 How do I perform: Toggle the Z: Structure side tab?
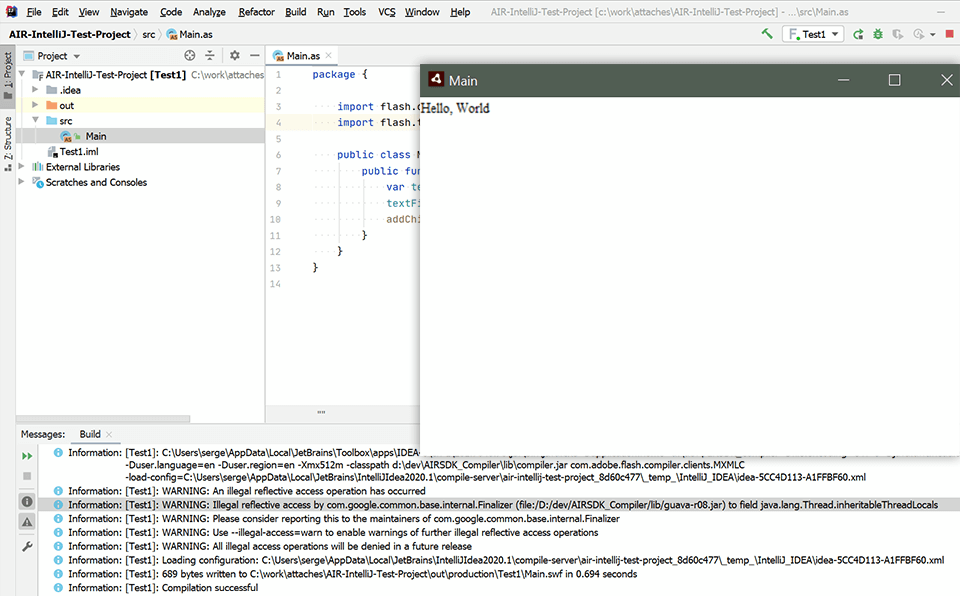[x=7, y=144]
